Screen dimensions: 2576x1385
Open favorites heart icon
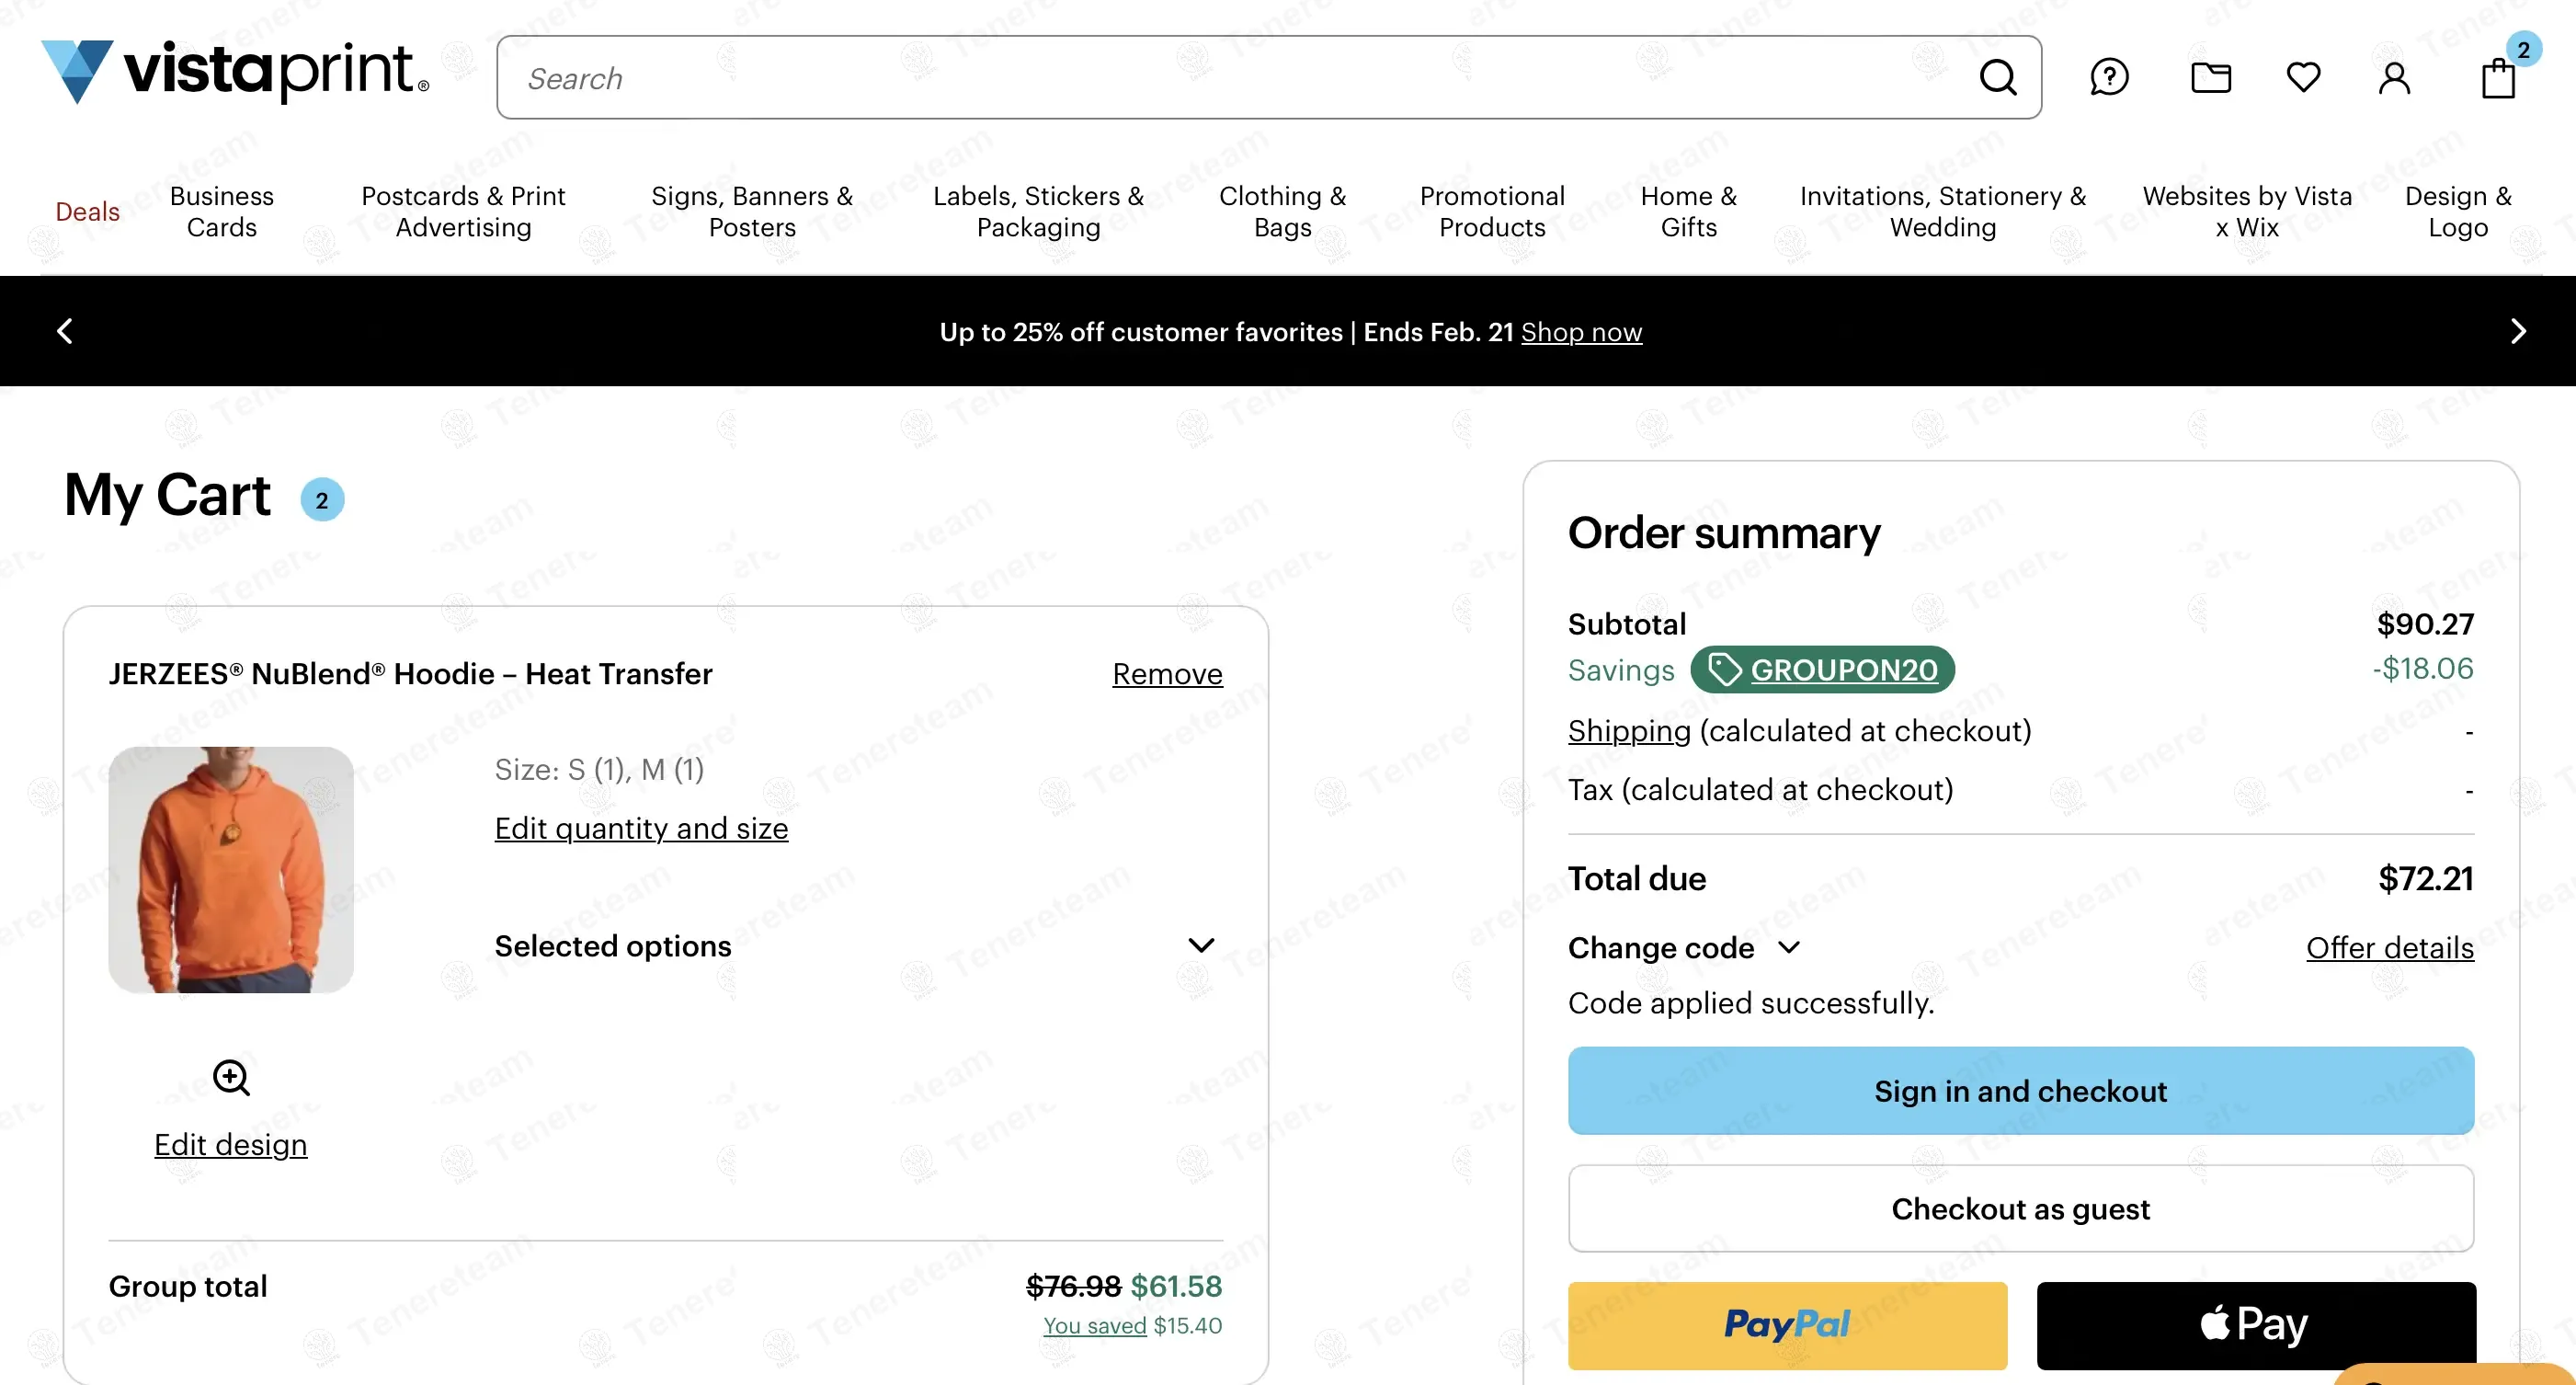[x=2303, y=77]
